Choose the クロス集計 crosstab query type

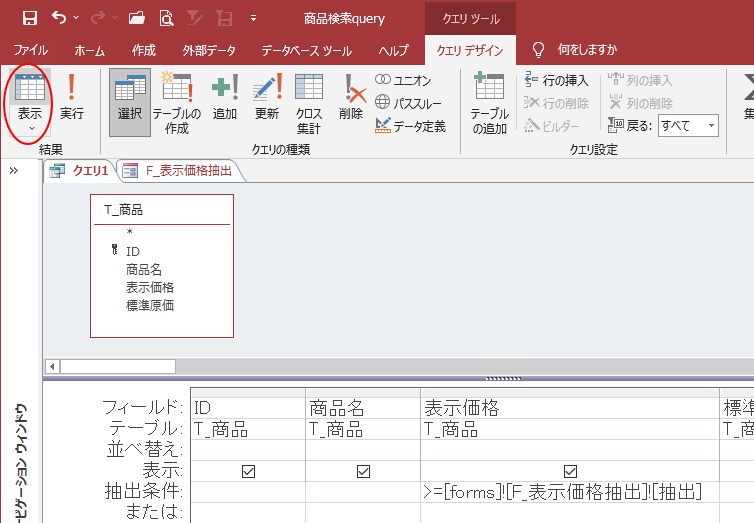(309, 103)
